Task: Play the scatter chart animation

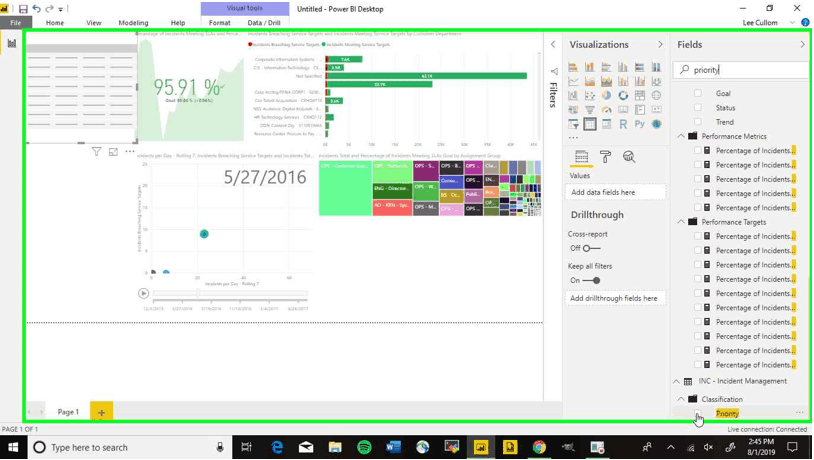Action: pos(144,293)
